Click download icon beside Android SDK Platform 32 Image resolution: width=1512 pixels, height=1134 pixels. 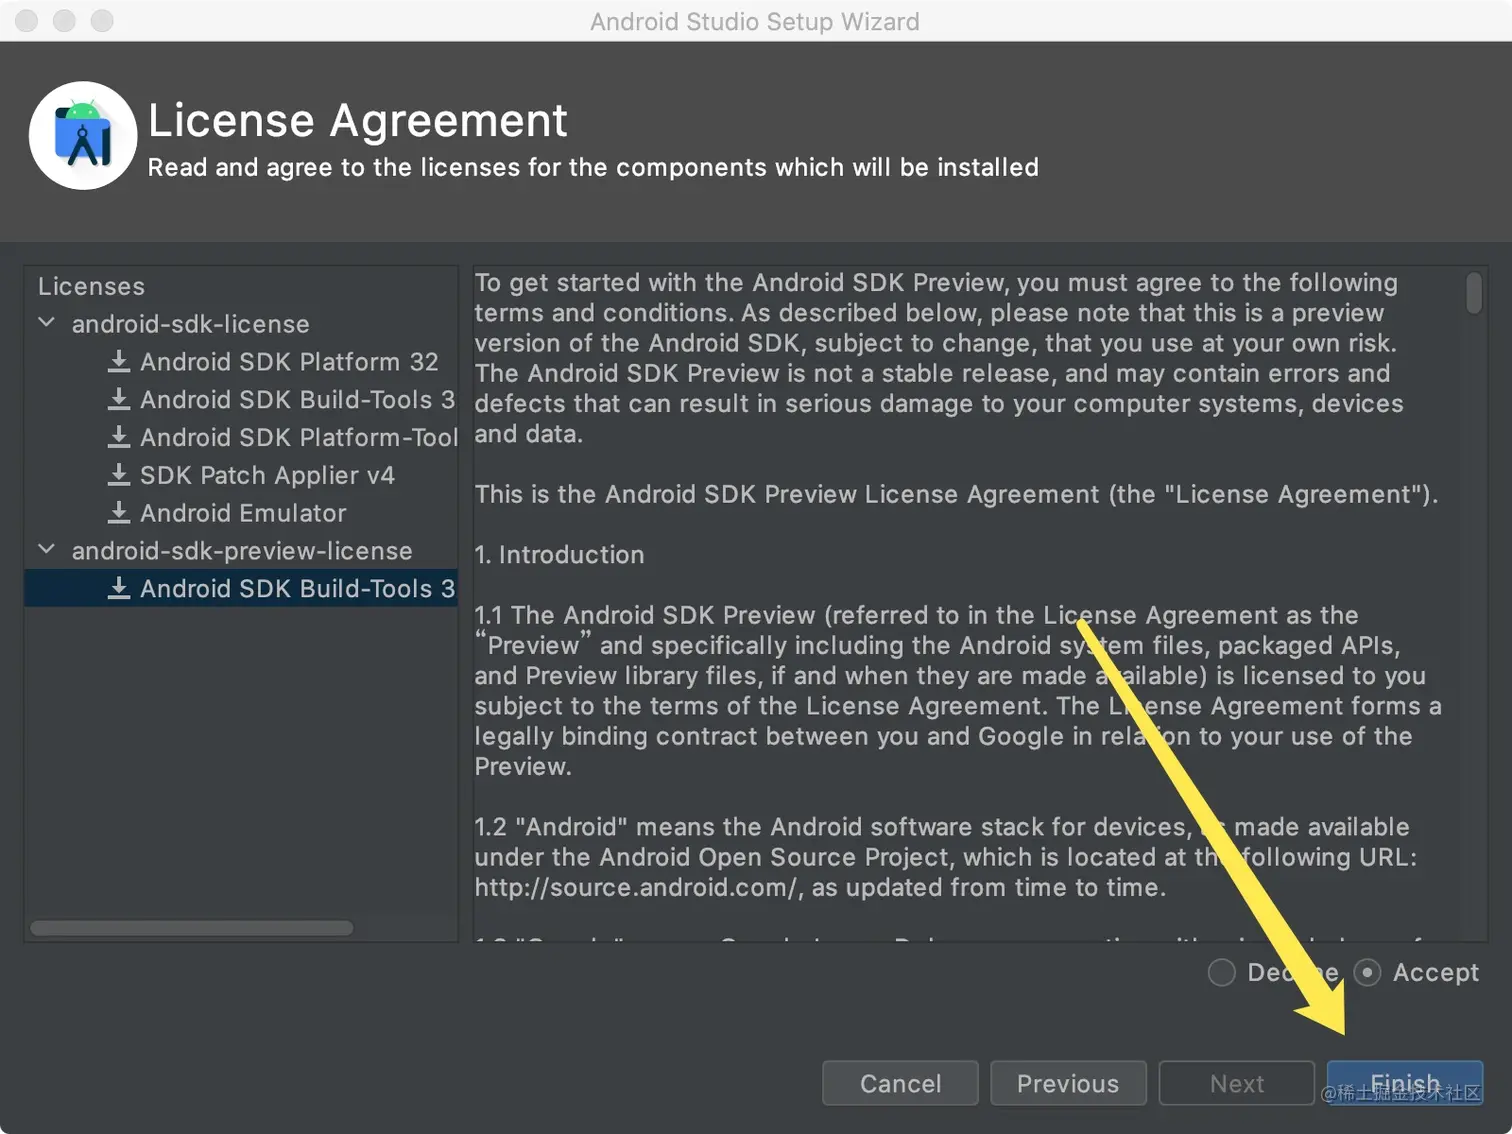click(x=119, y=361)
